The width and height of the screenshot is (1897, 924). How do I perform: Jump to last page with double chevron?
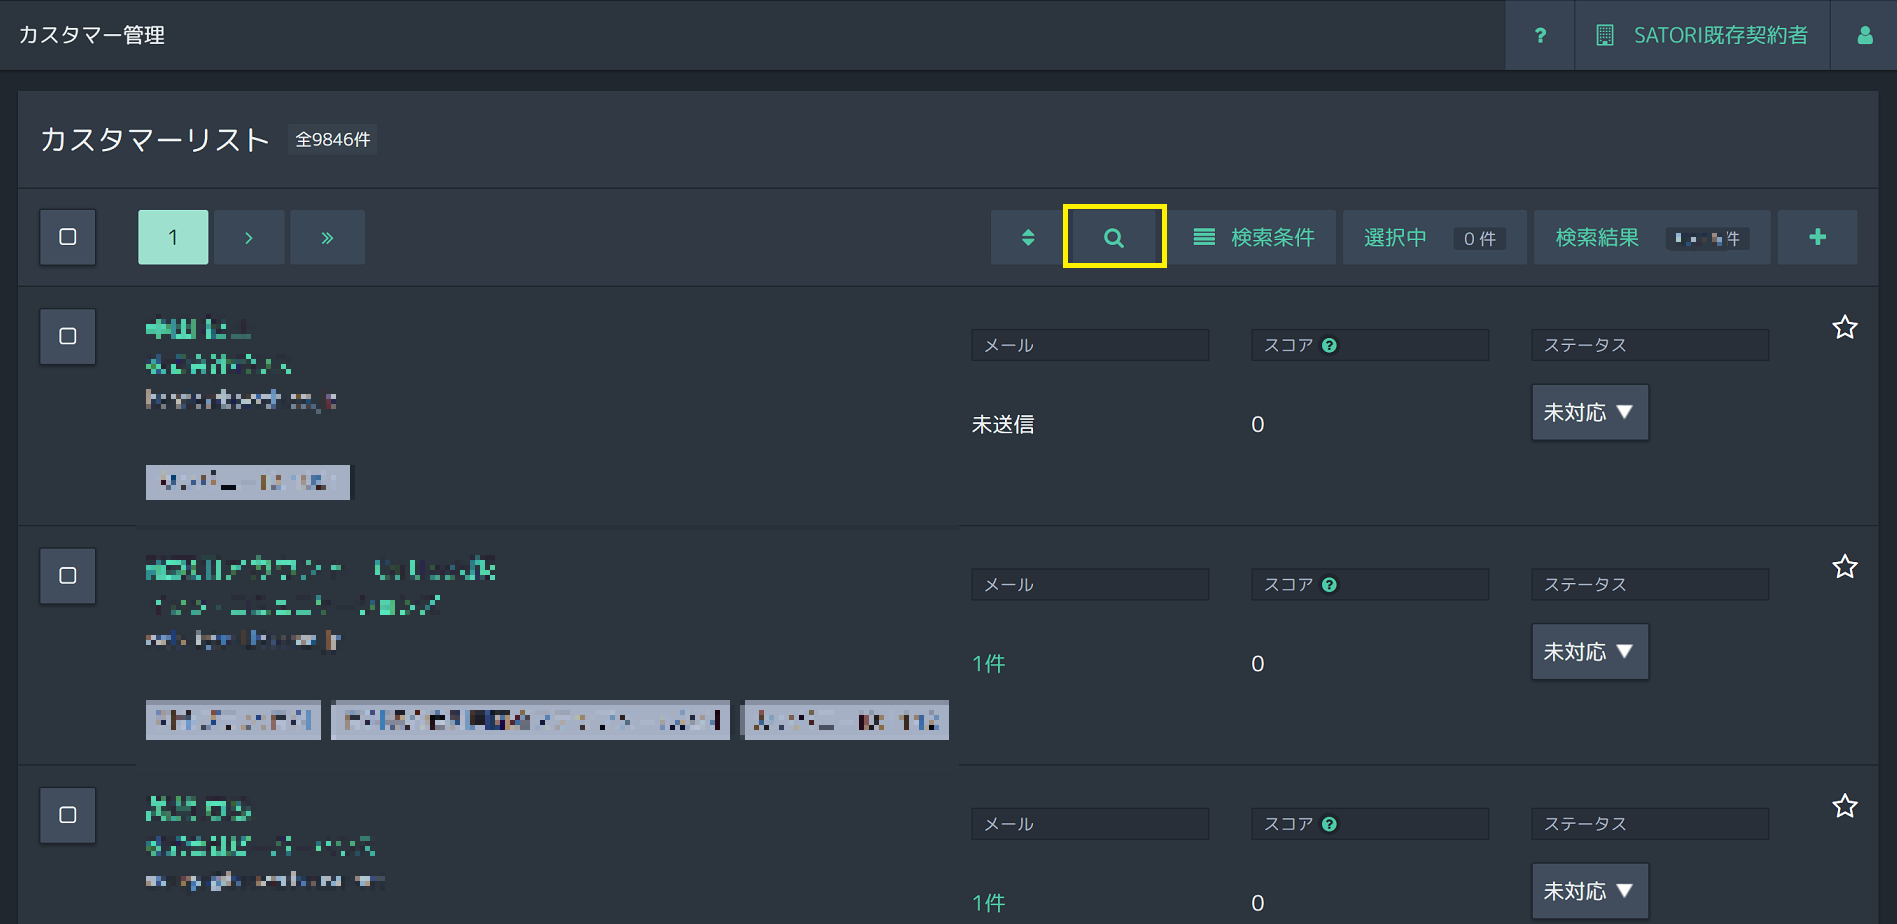tap(327, 237)
